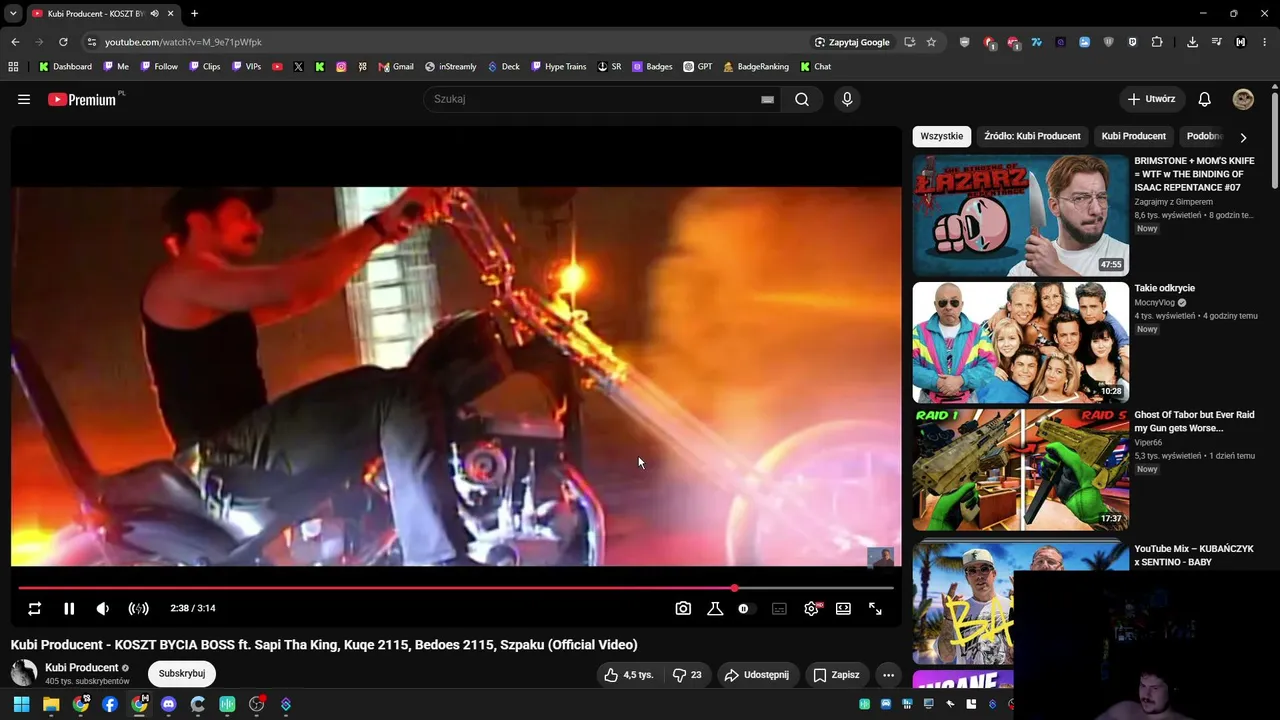The width and height of the screenshot is (1280, 720).
Task: Share the video via Udostępnij
Action: coord(757,675)
